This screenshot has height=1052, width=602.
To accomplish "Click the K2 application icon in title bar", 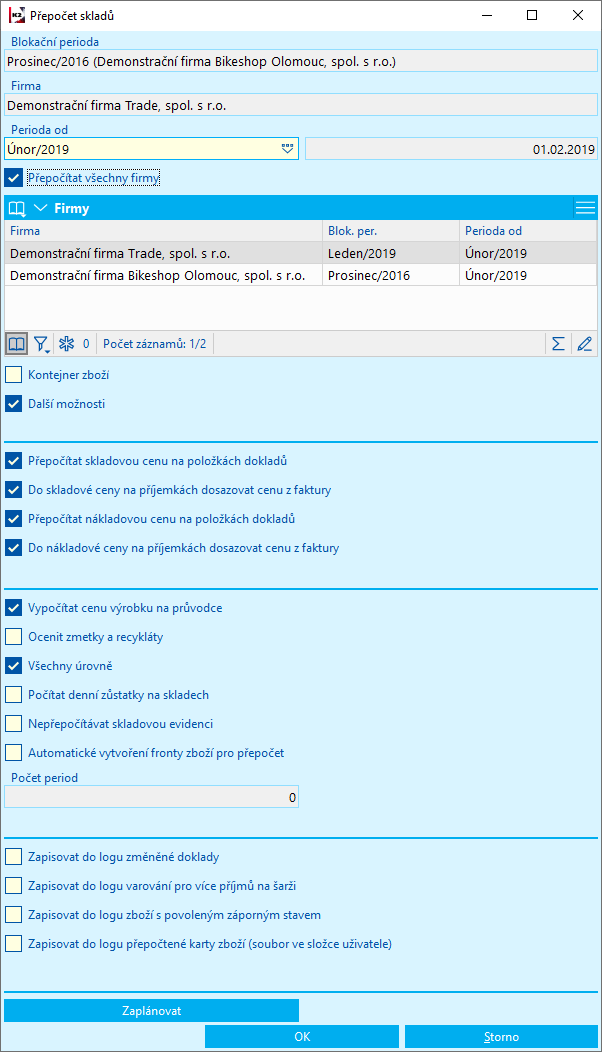I will (x=17, y=15).
